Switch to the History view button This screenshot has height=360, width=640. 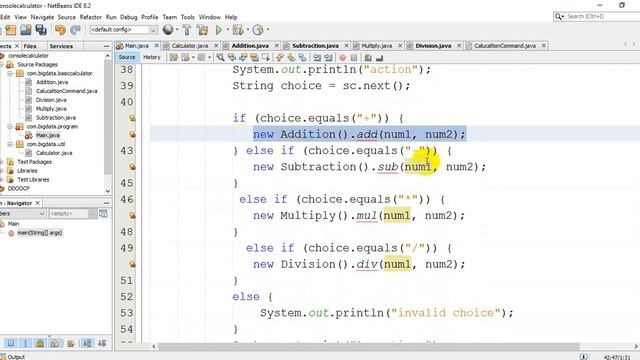152,58
